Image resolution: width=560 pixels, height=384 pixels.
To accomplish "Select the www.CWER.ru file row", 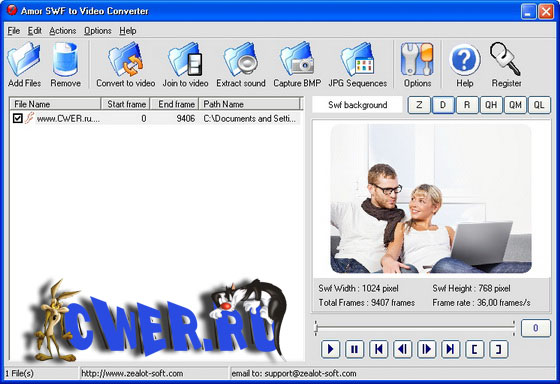I will click(155, 118).
